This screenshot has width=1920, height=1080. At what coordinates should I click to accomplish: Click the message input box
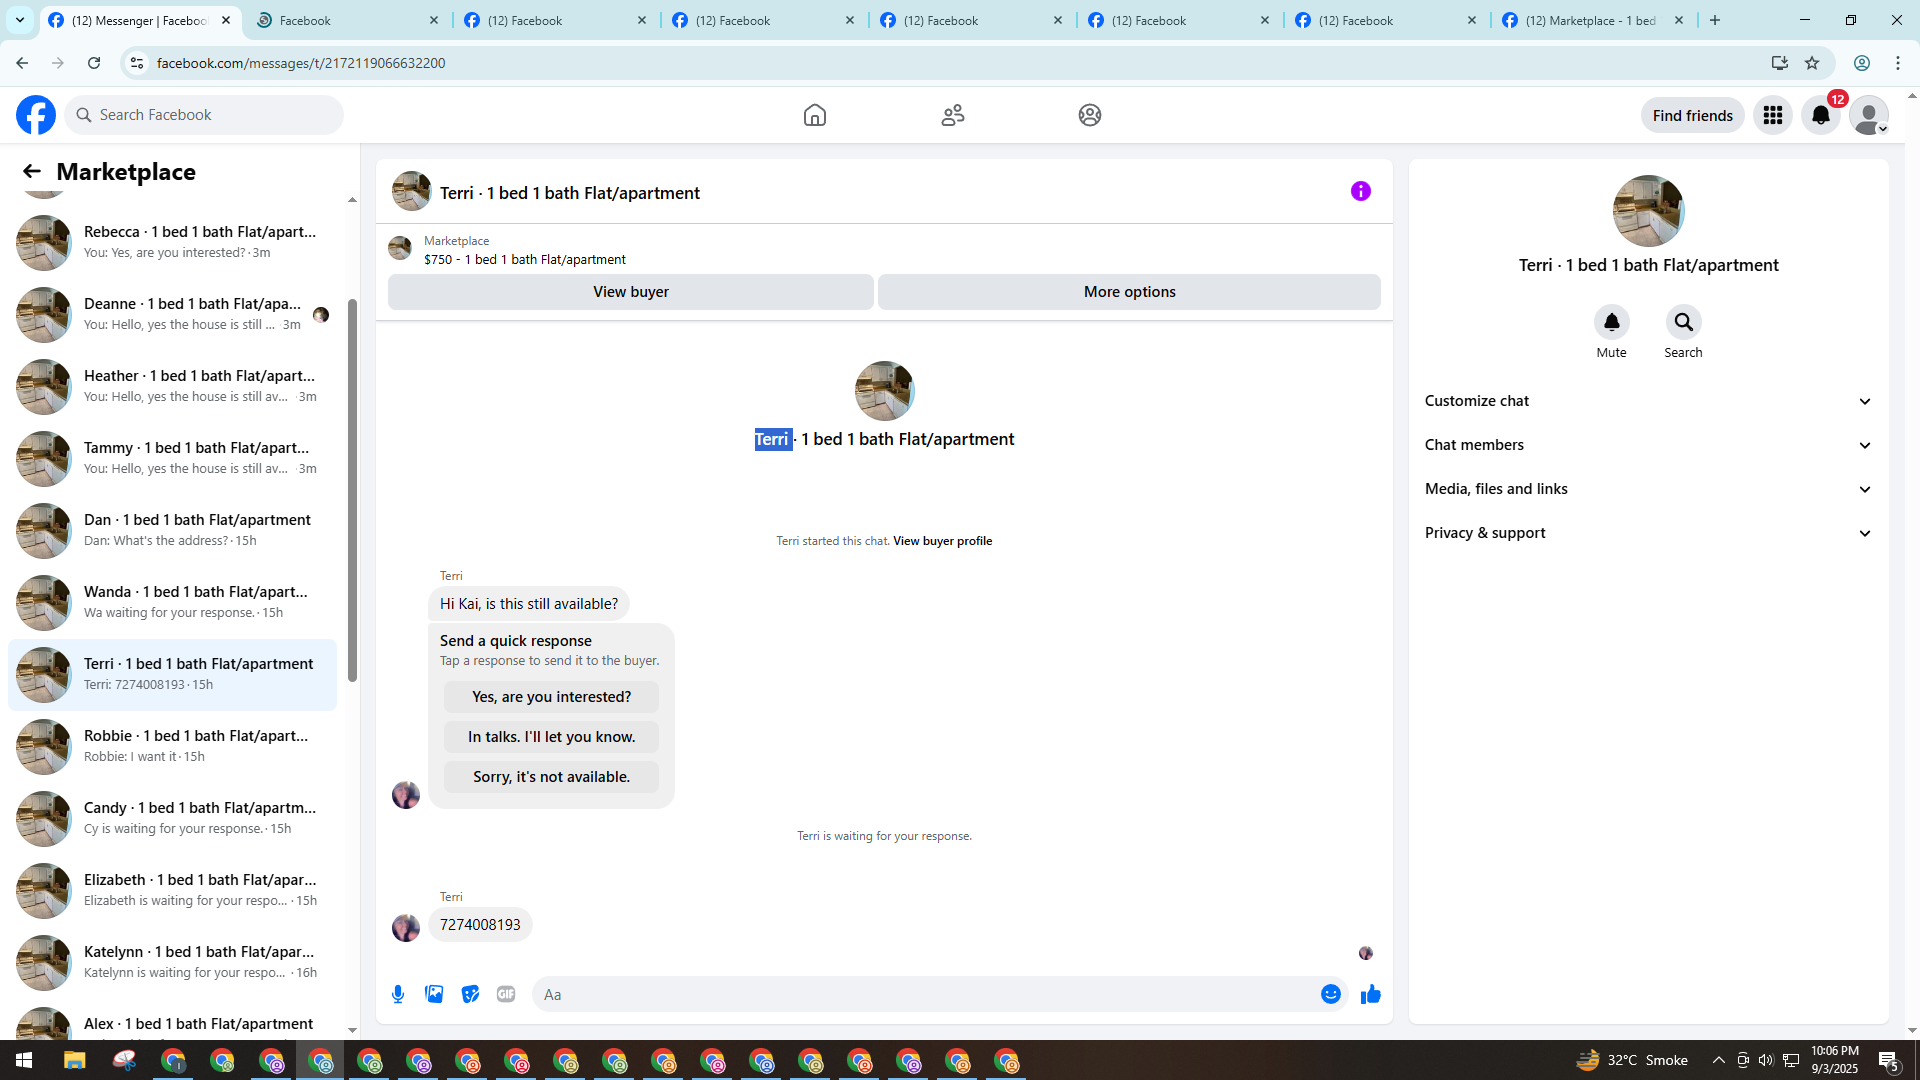click(926, 994)
